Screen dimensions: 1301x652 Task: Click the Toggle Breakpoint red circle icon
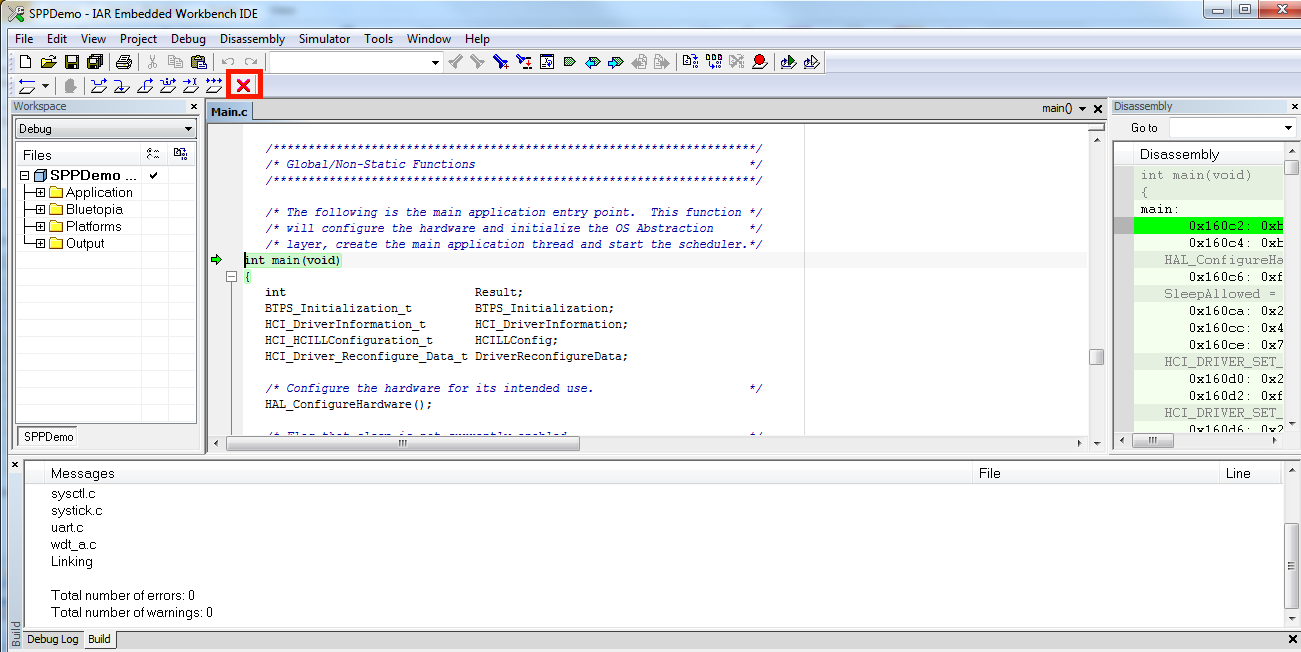(760, 62)
